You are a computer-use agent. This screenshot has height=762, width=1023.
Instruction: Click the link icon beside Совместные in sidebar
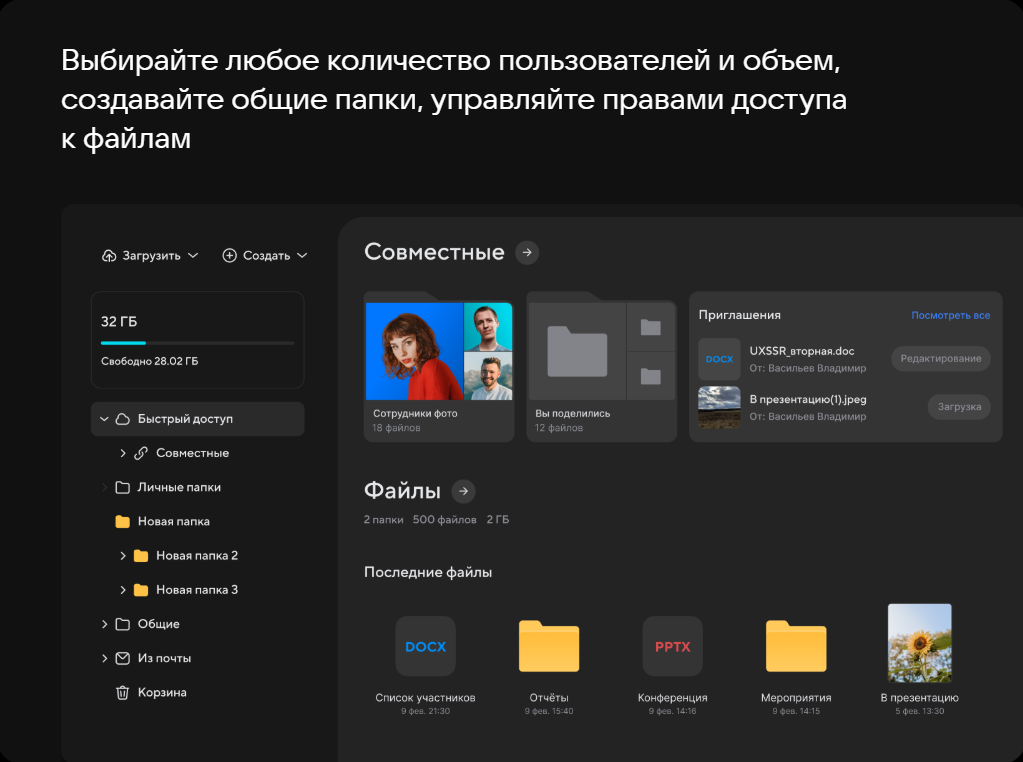click(x=141, y=453)
